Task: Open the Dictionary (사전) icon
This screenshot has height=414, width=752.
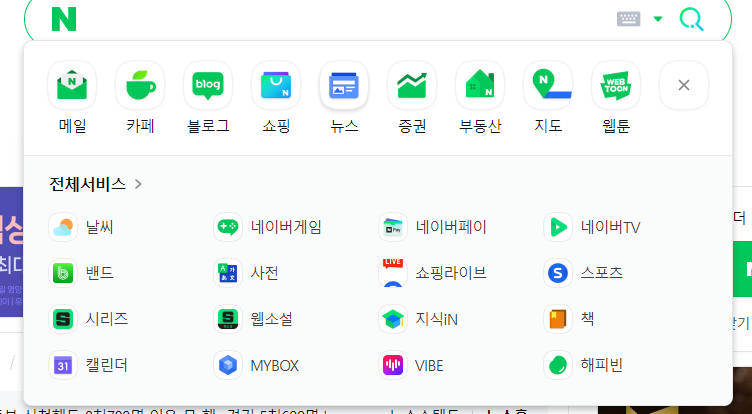Action: [x=228, y=273]
